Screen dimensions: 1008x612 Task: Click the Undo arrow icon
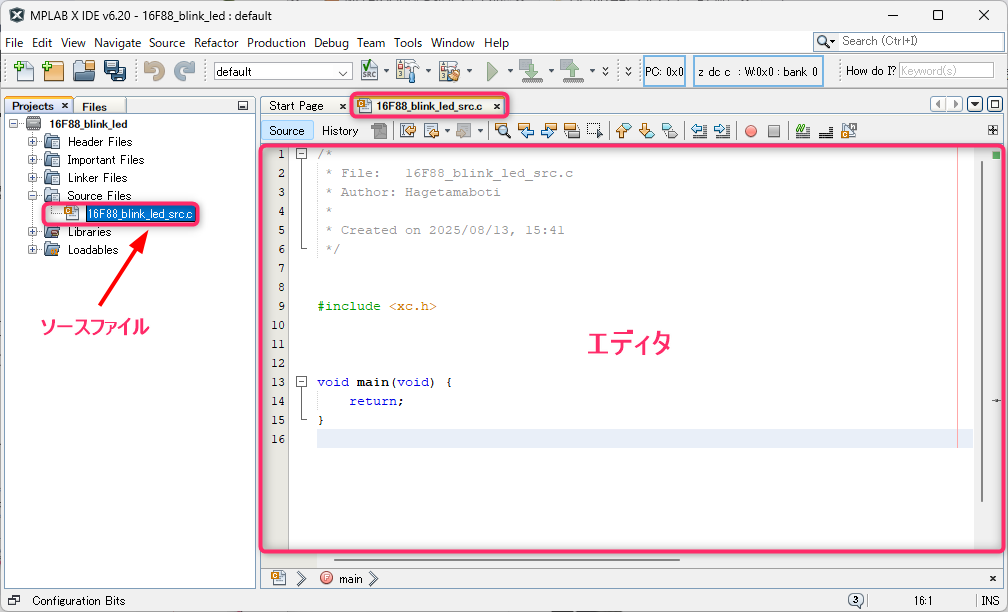(x=154, y=71)
